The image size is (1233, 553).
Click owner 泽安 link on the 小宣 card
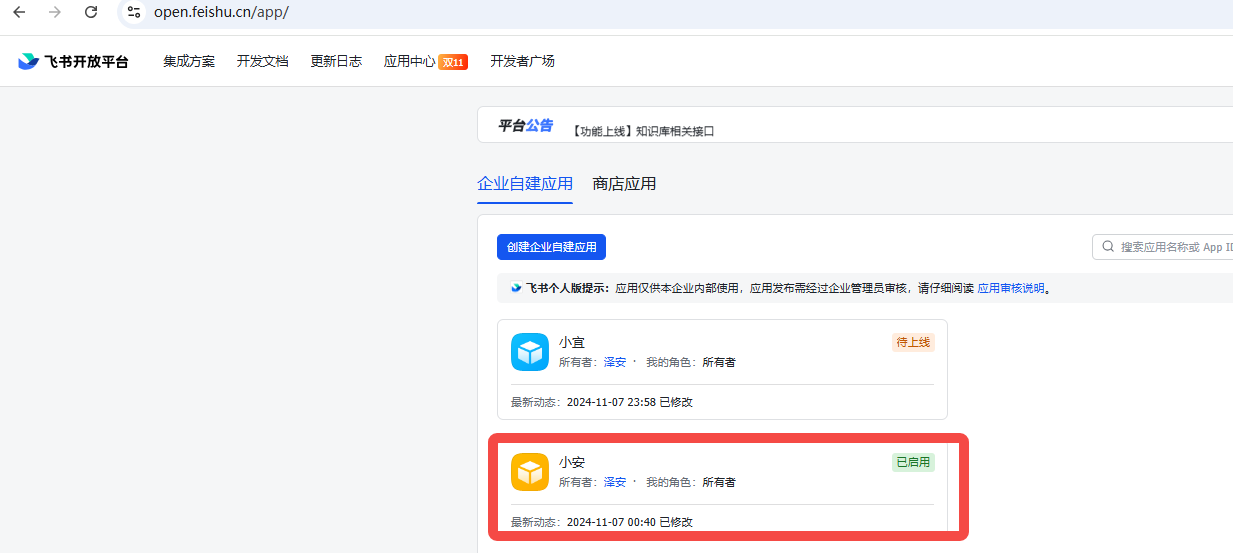click(x=615, y=362)
